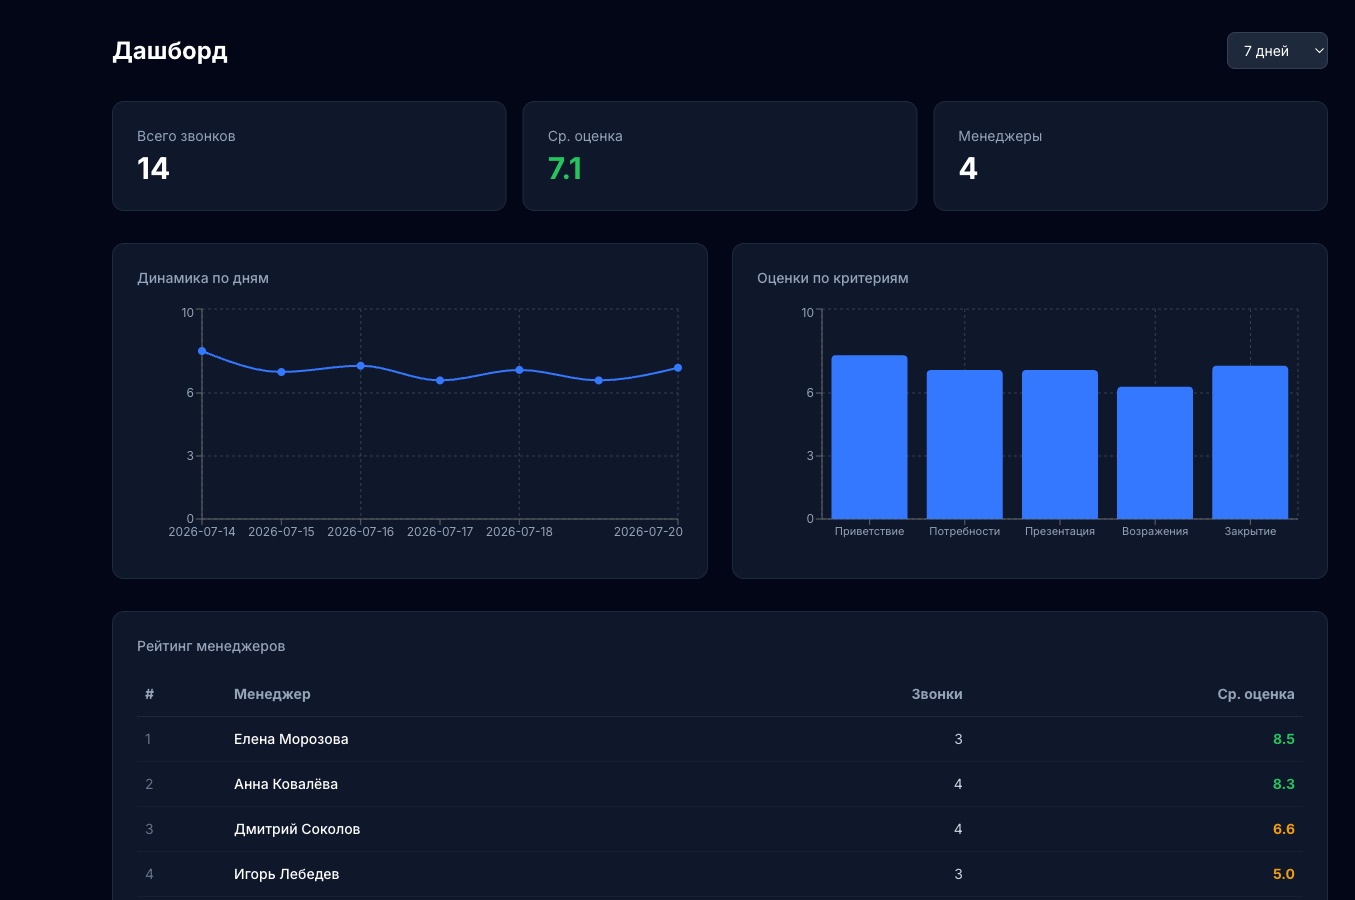
Task: Click the blue bar for Презентация
Action: coord(1060,445)
